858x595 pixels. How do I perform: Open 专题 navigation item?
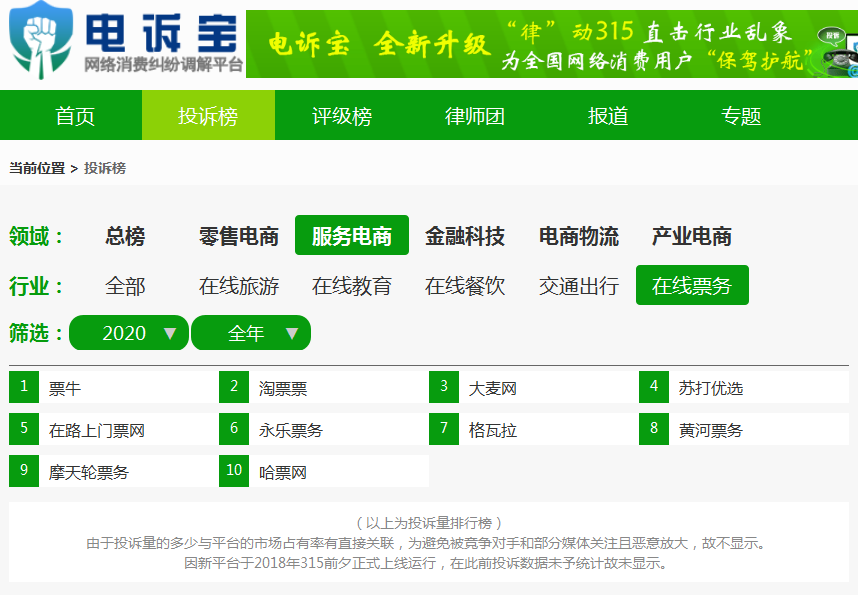pos(741,116)
